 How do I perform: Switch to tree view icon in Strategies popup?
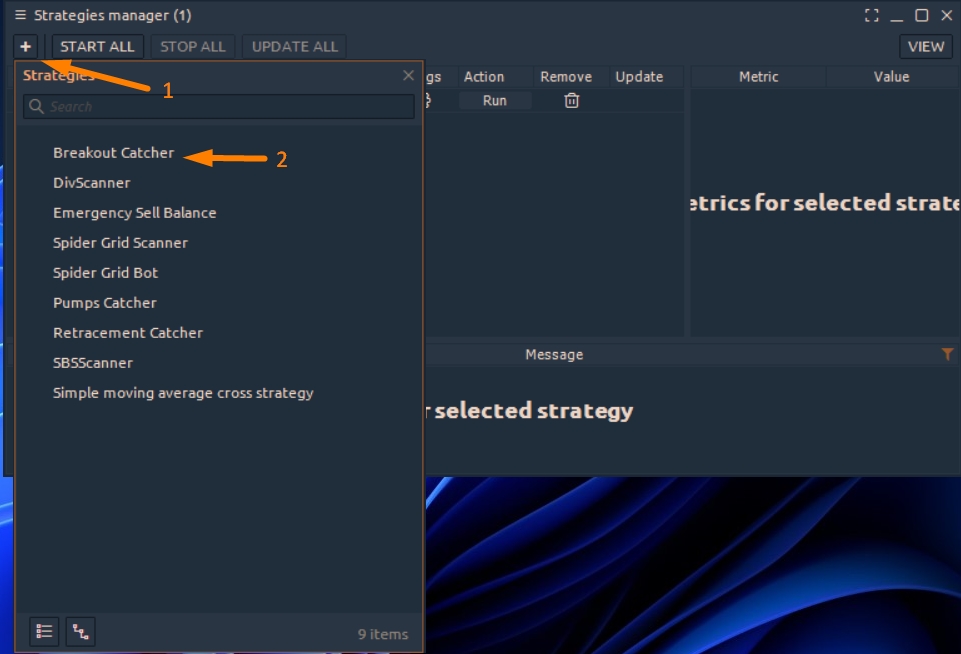[80, 631]
